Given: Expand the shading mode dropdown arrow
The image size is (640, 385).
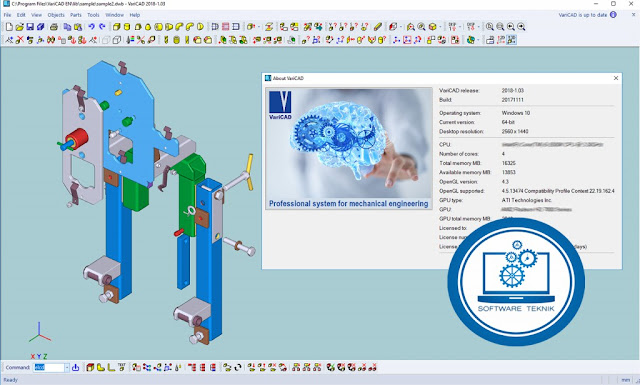Looking at the screenshot, I should point(400,27).
